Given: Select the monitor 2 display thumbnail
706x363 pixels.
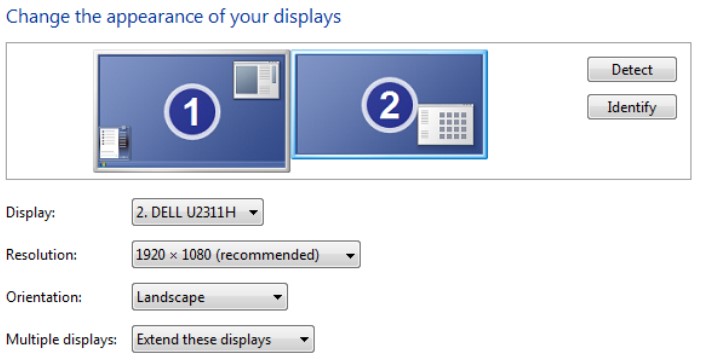Looking at the screenshot, I should coord(389,104).
